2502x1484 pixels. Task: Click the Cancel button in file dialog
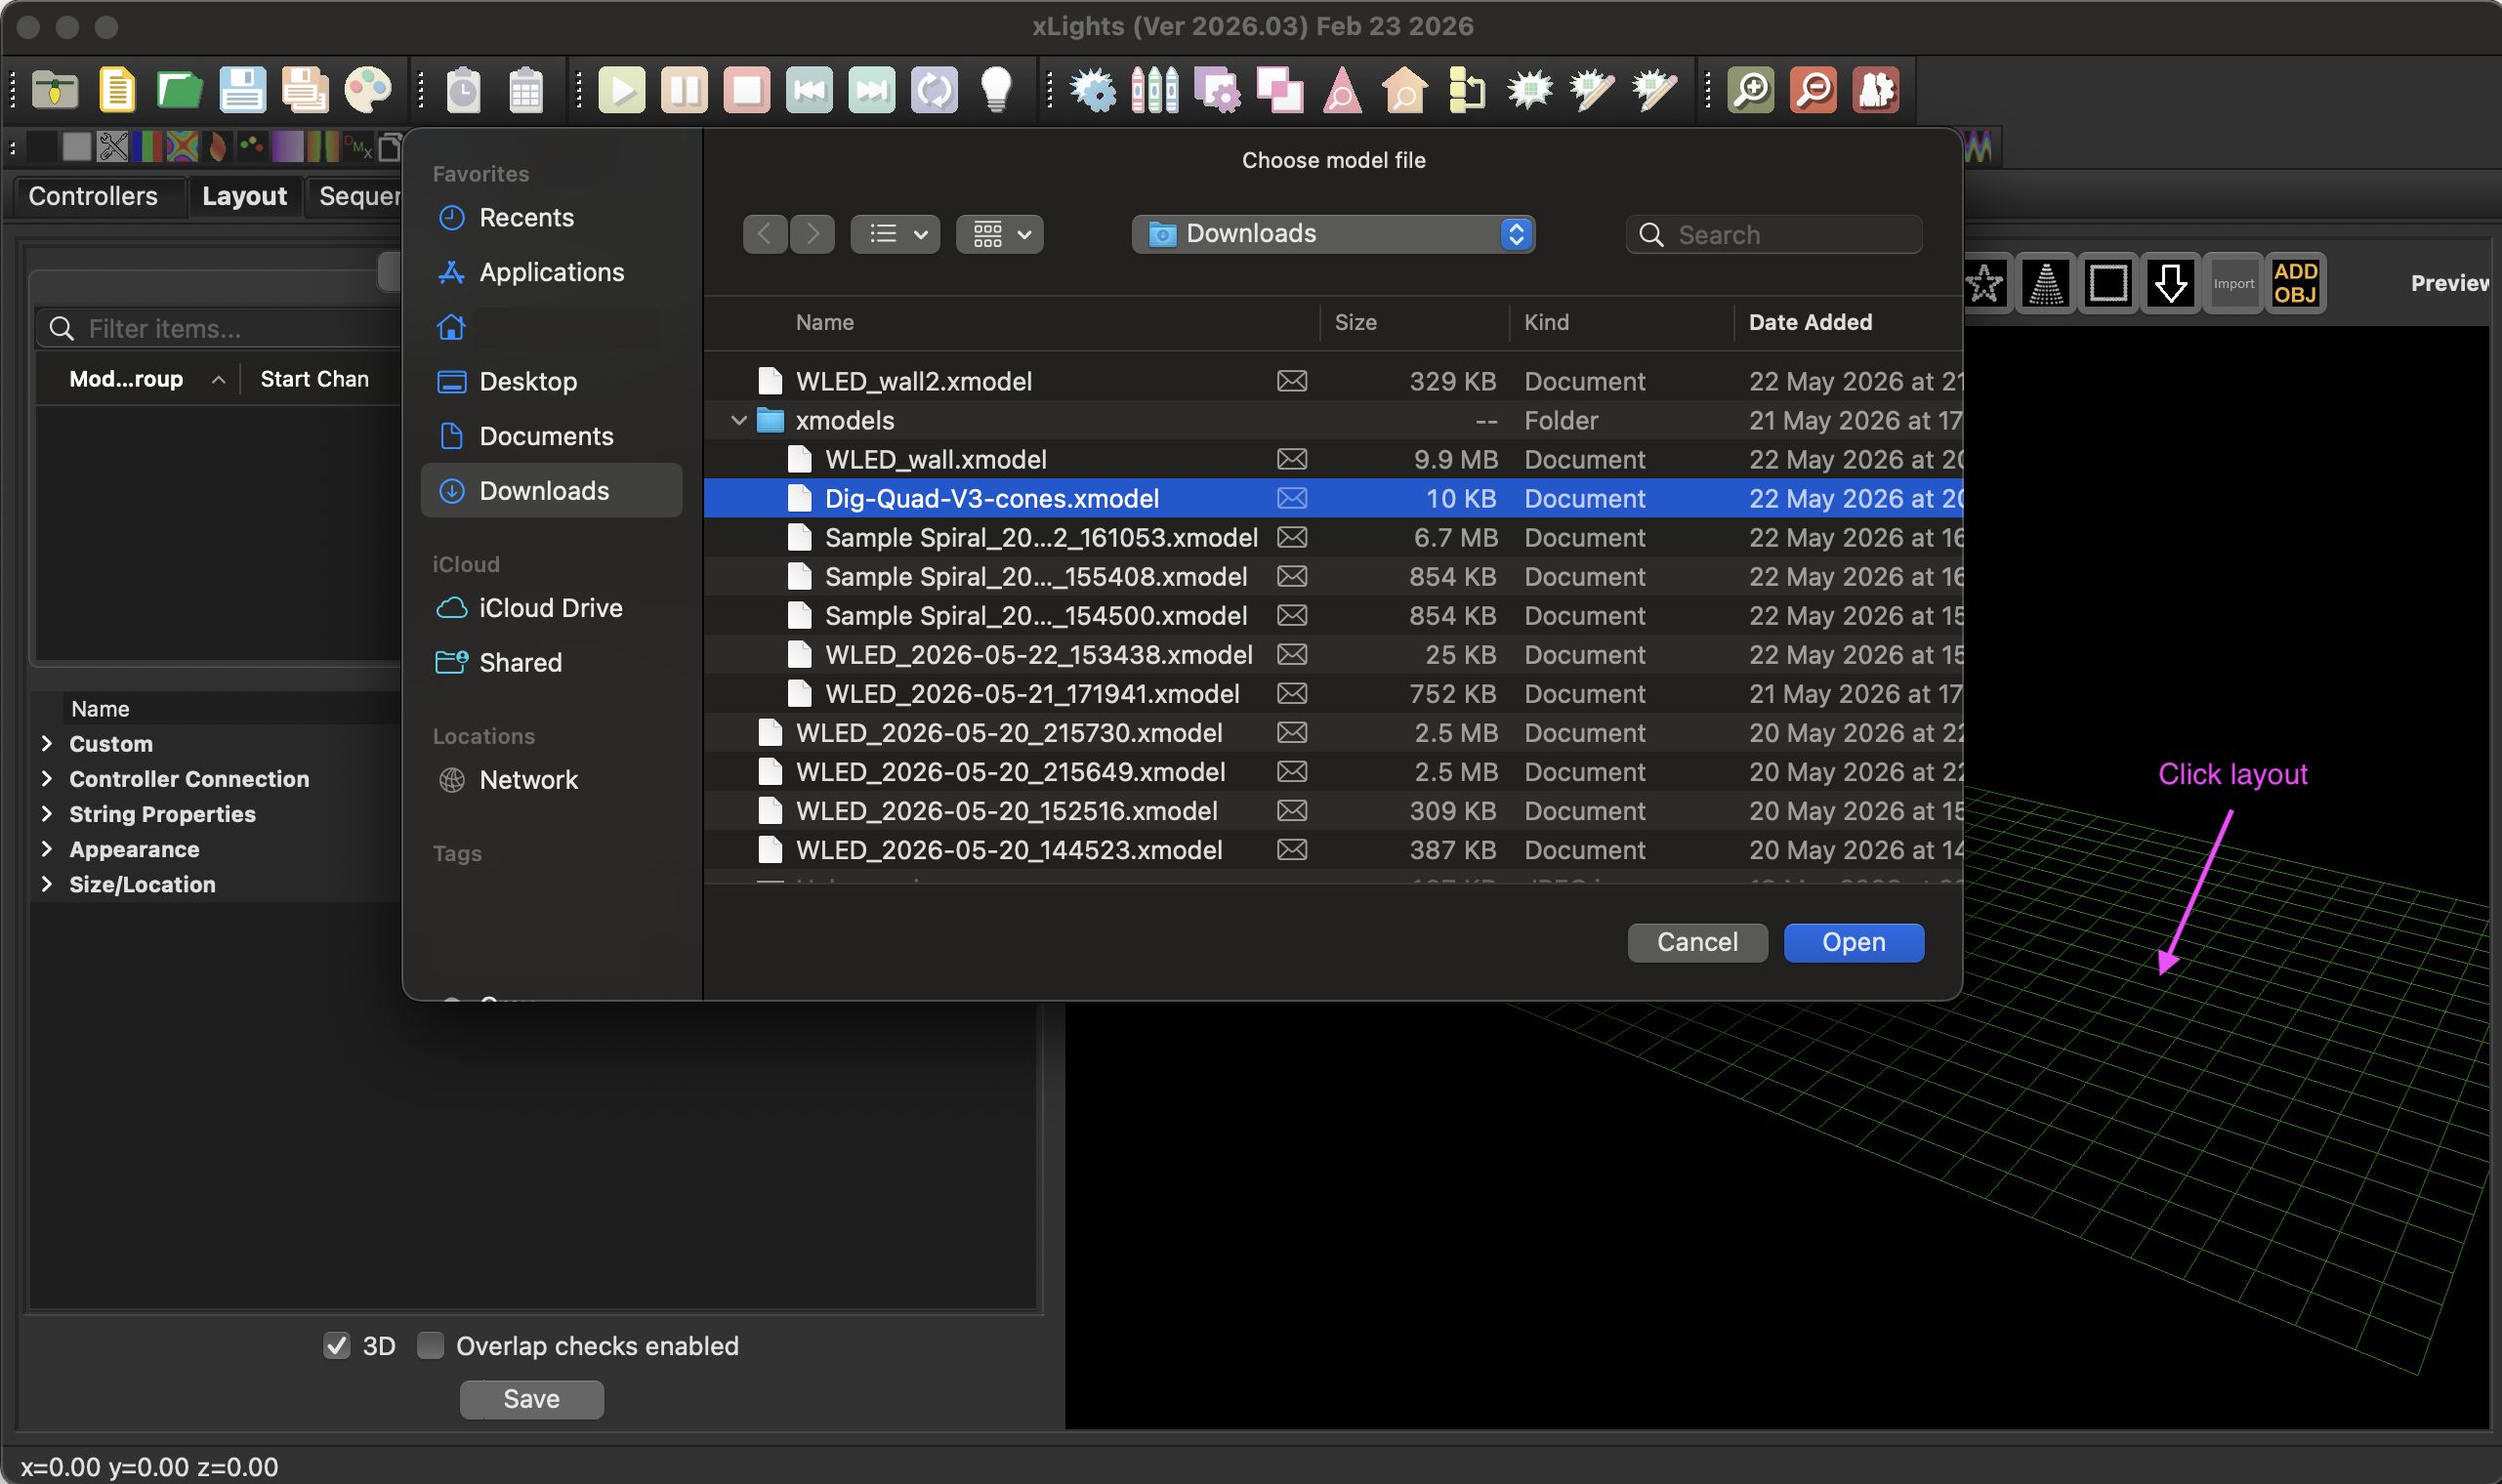pyautogui.click(x=1697, y=942)
